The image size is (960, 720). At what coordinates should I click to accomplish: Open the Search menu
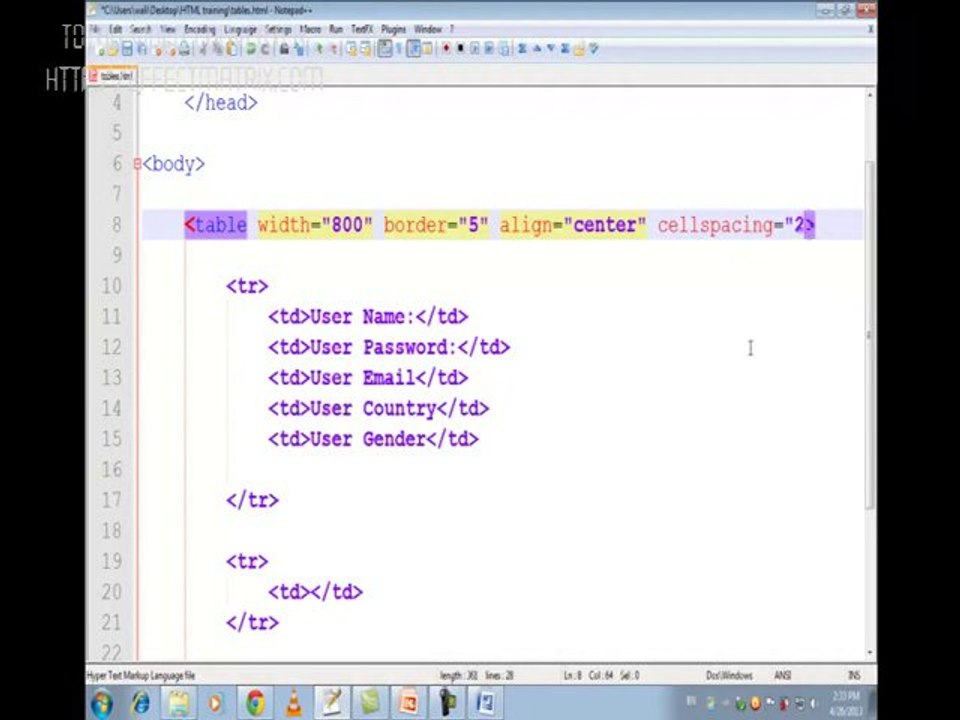(x=140, y=29)
